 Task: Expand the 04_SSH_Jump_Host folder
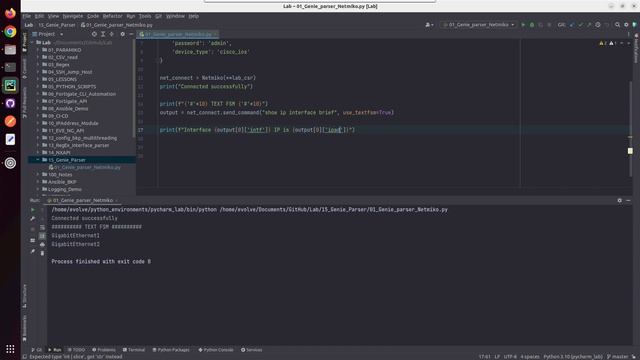coord(38,72)
